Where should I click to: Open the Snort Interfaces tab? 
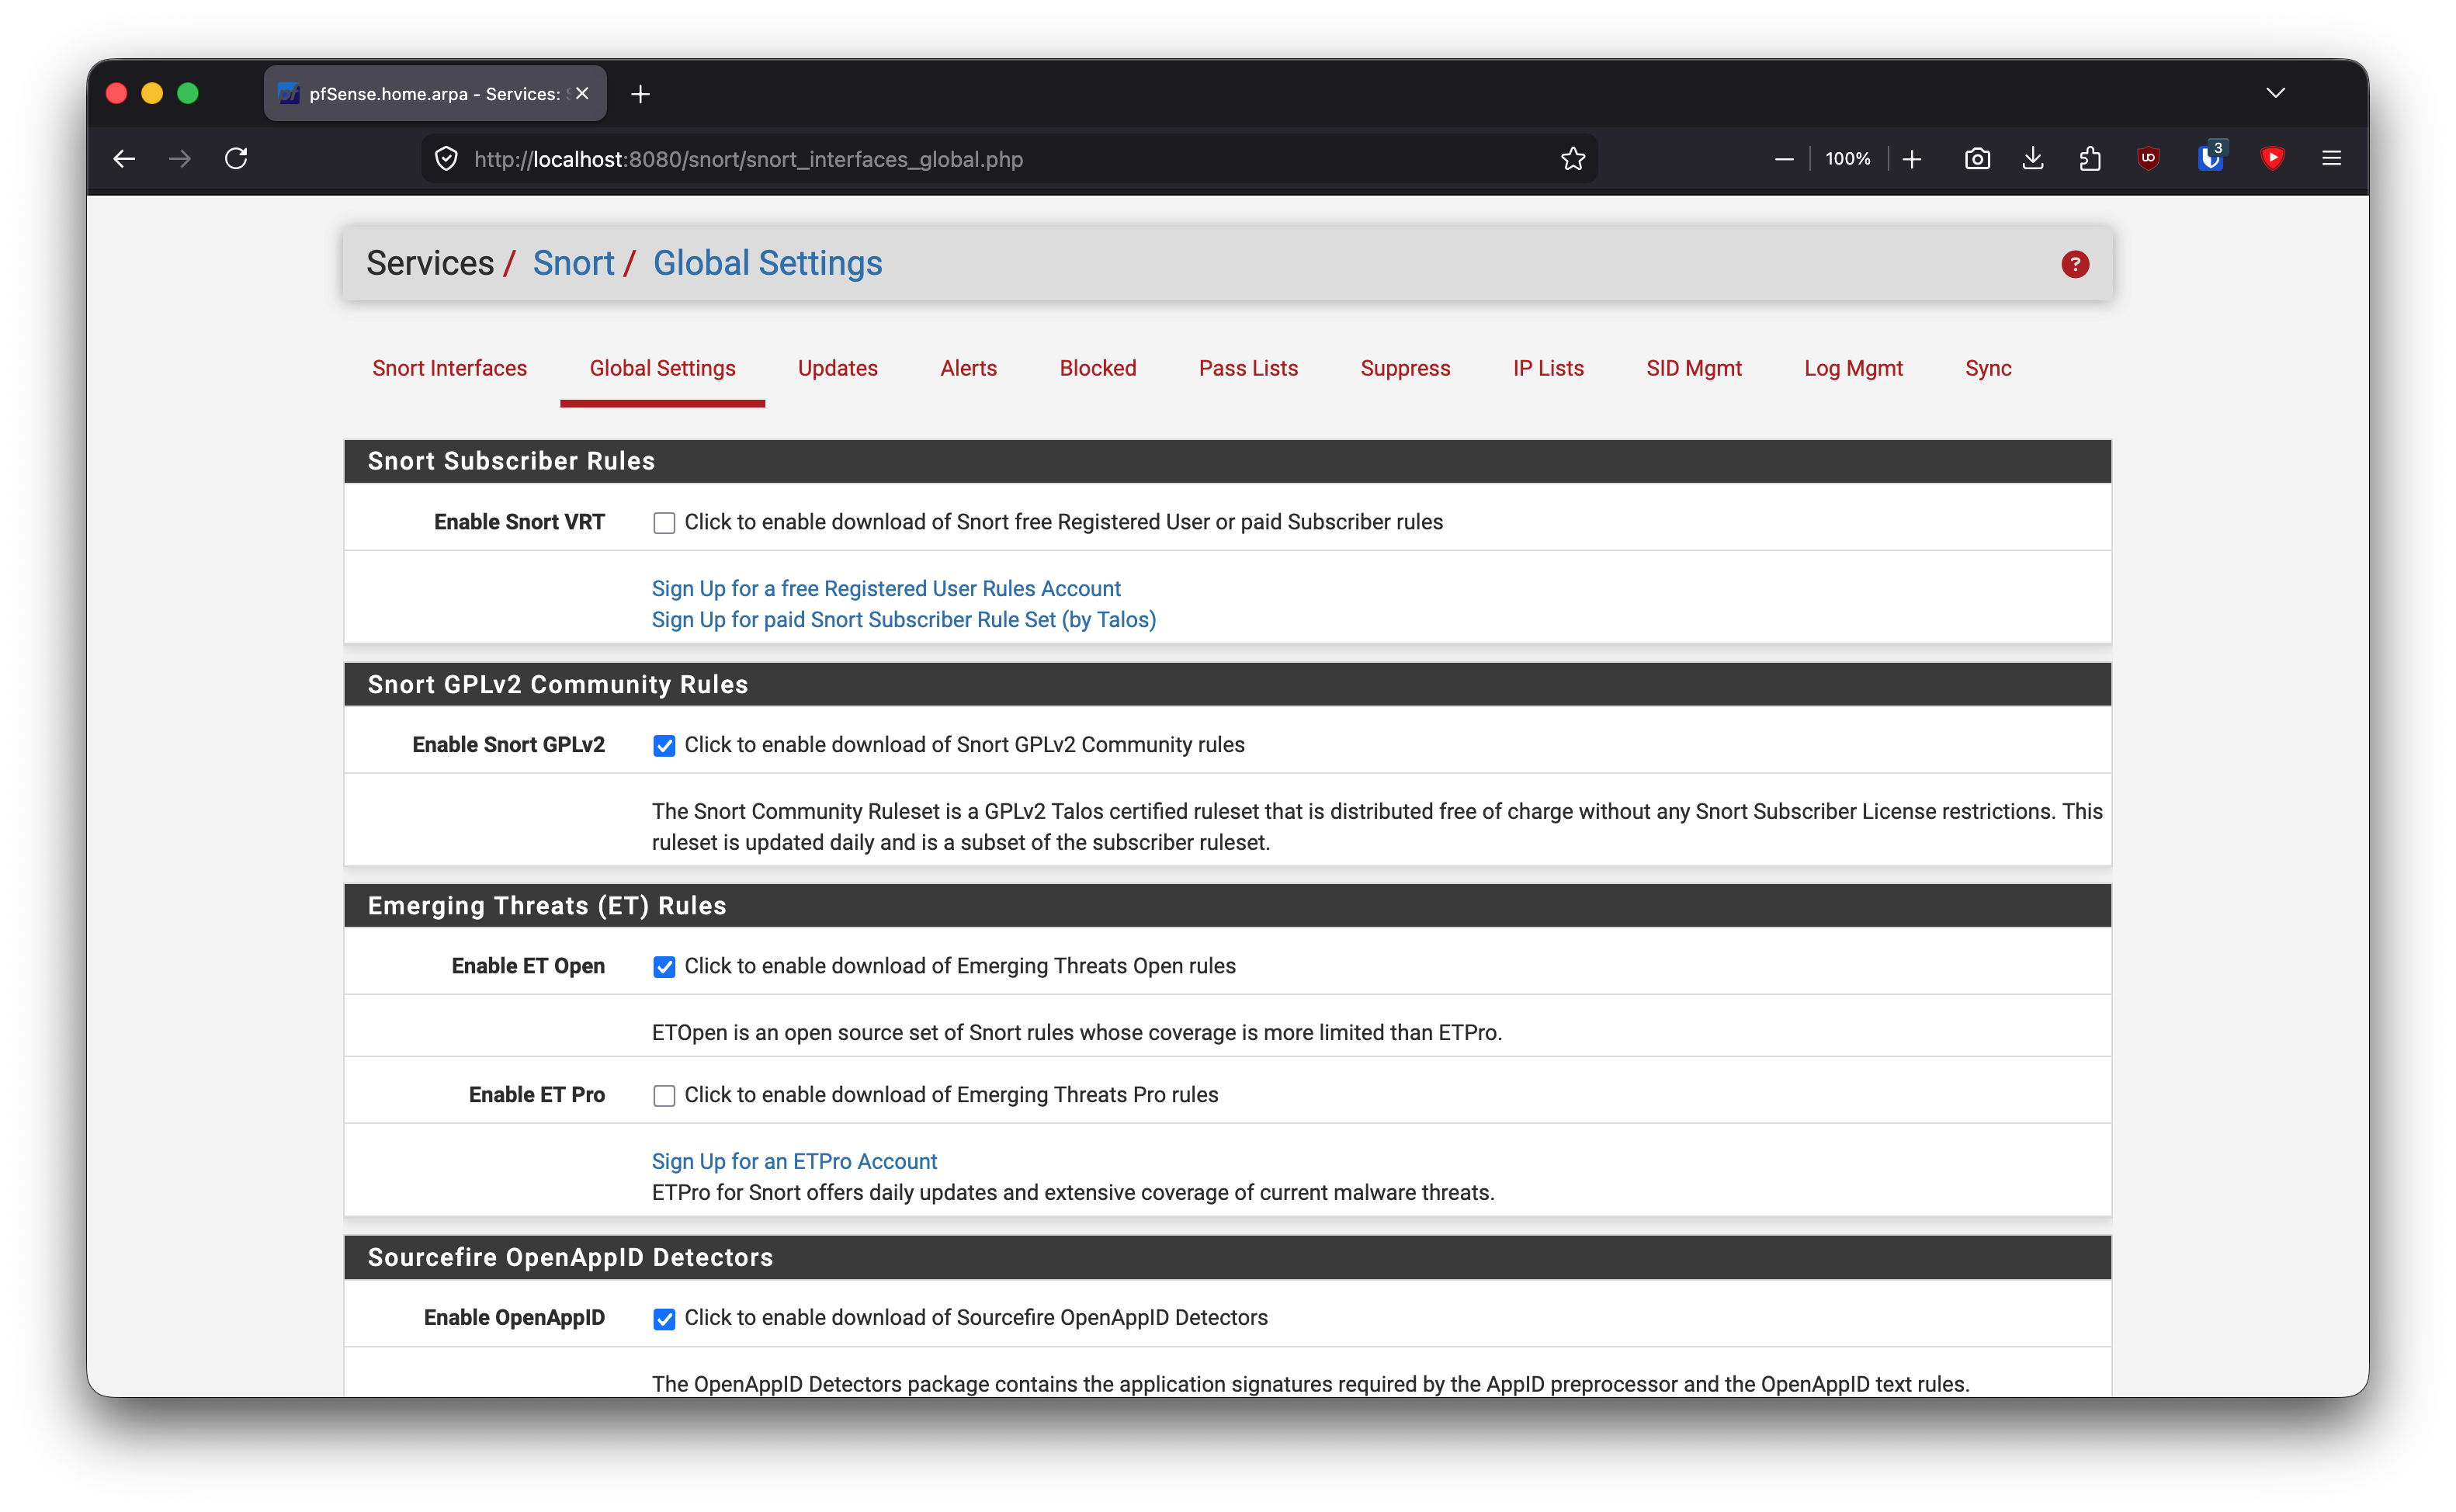click(x=449, y=368)
